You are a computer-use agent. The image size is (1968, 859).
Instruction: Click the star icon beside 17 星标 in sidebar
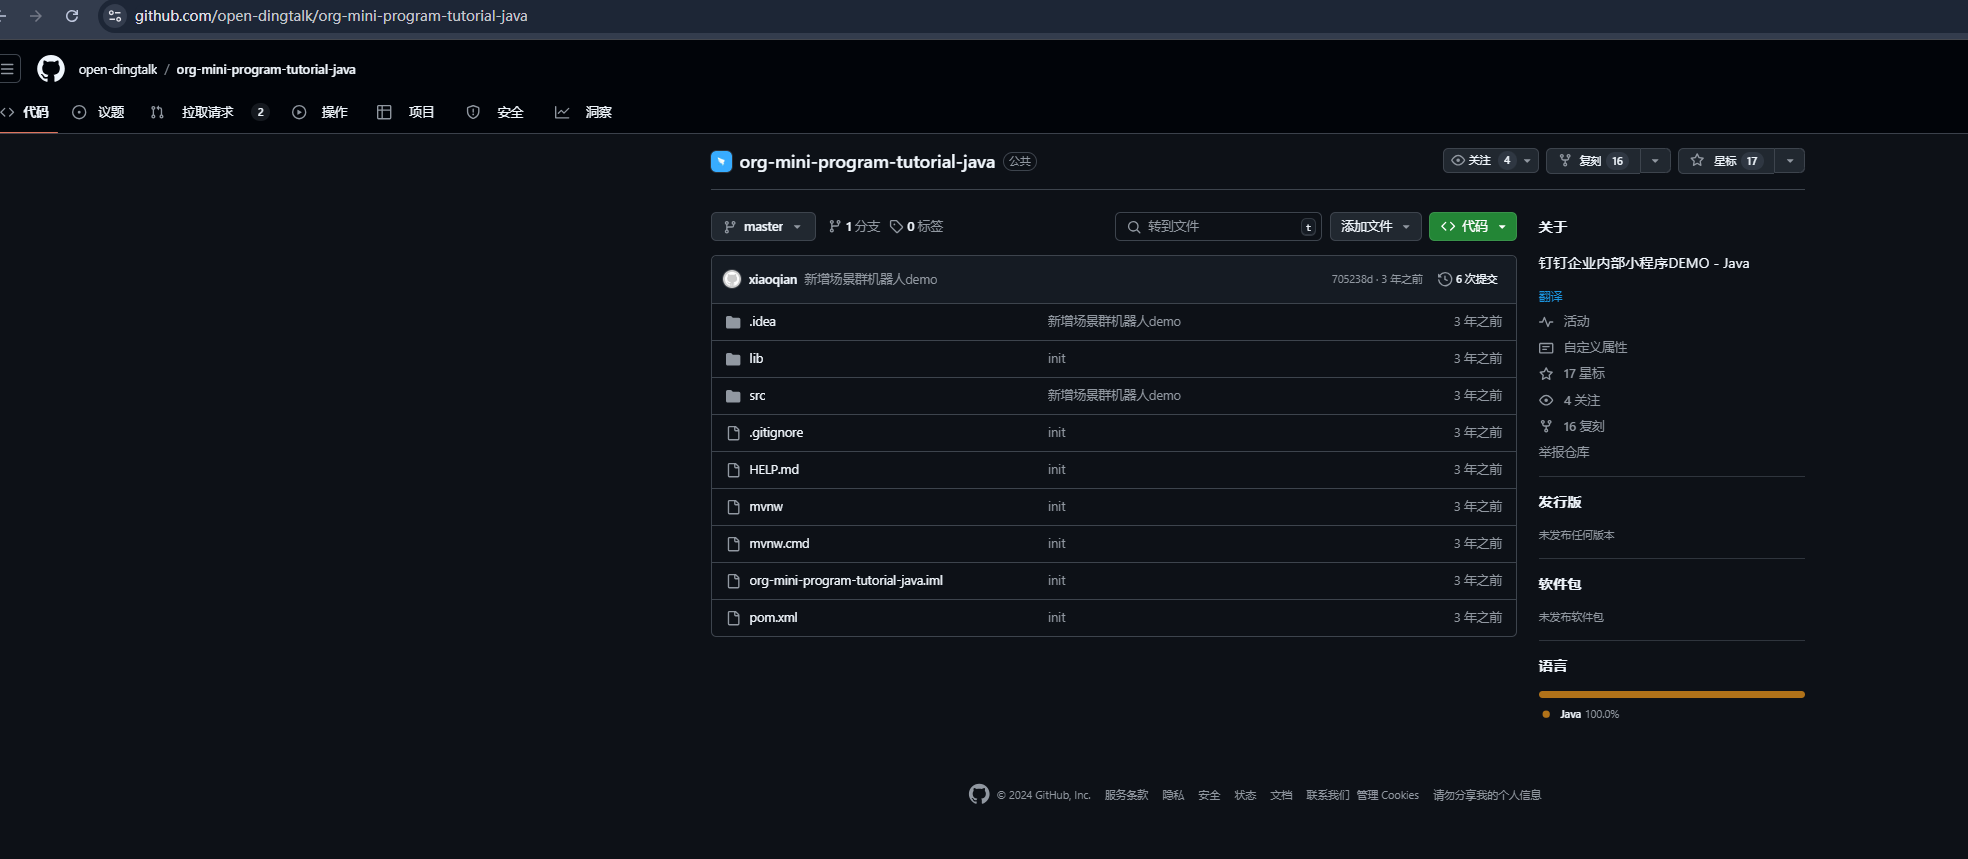[1546, 374]
